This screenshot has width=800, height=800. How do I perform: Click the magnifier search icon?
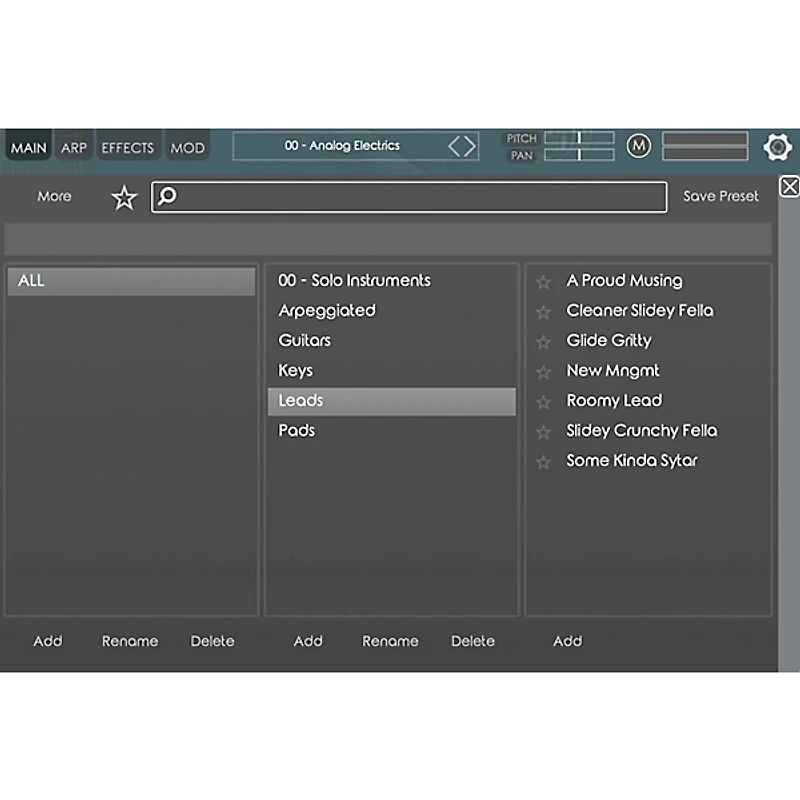[168, 196]
